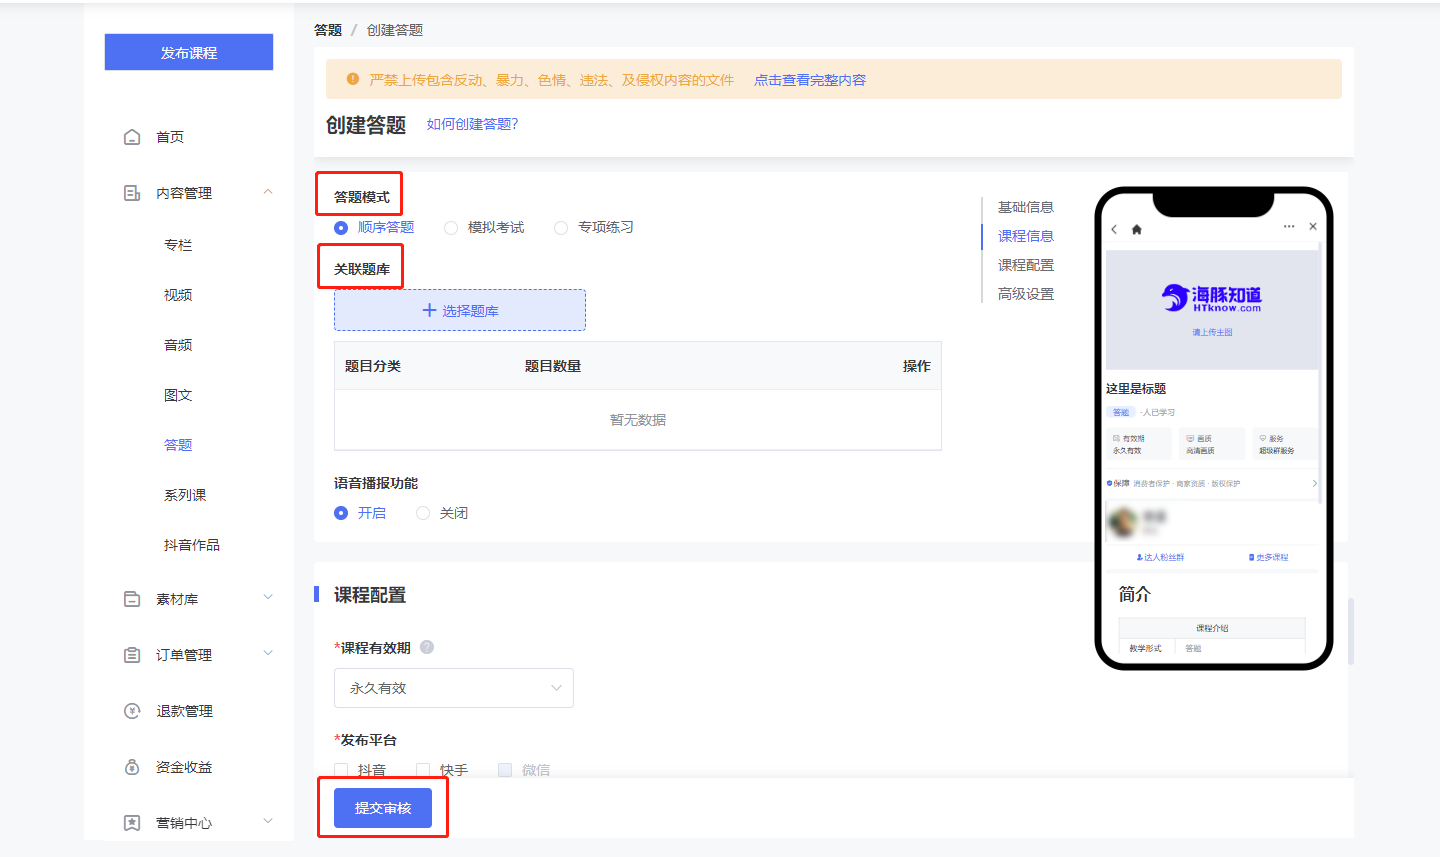Screen dimensions: 1440x857
Task: Open 答题 in the sidebar
Action: pos(178,445)
